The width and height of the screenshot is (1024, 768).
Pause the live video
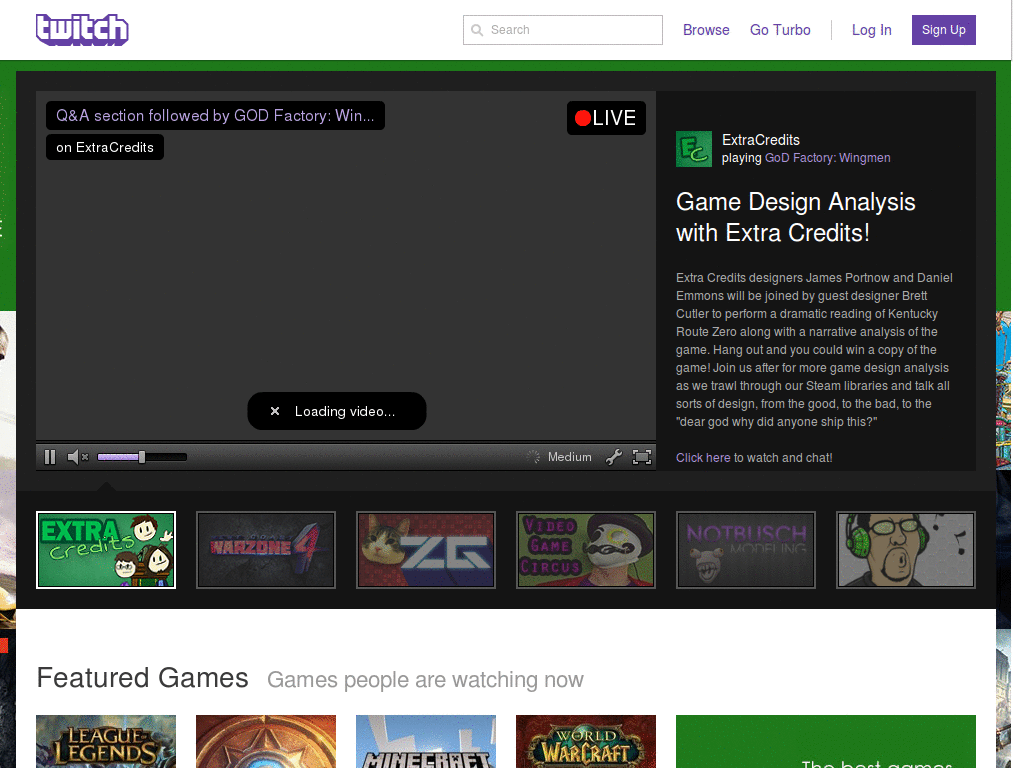tap(50, 457)
